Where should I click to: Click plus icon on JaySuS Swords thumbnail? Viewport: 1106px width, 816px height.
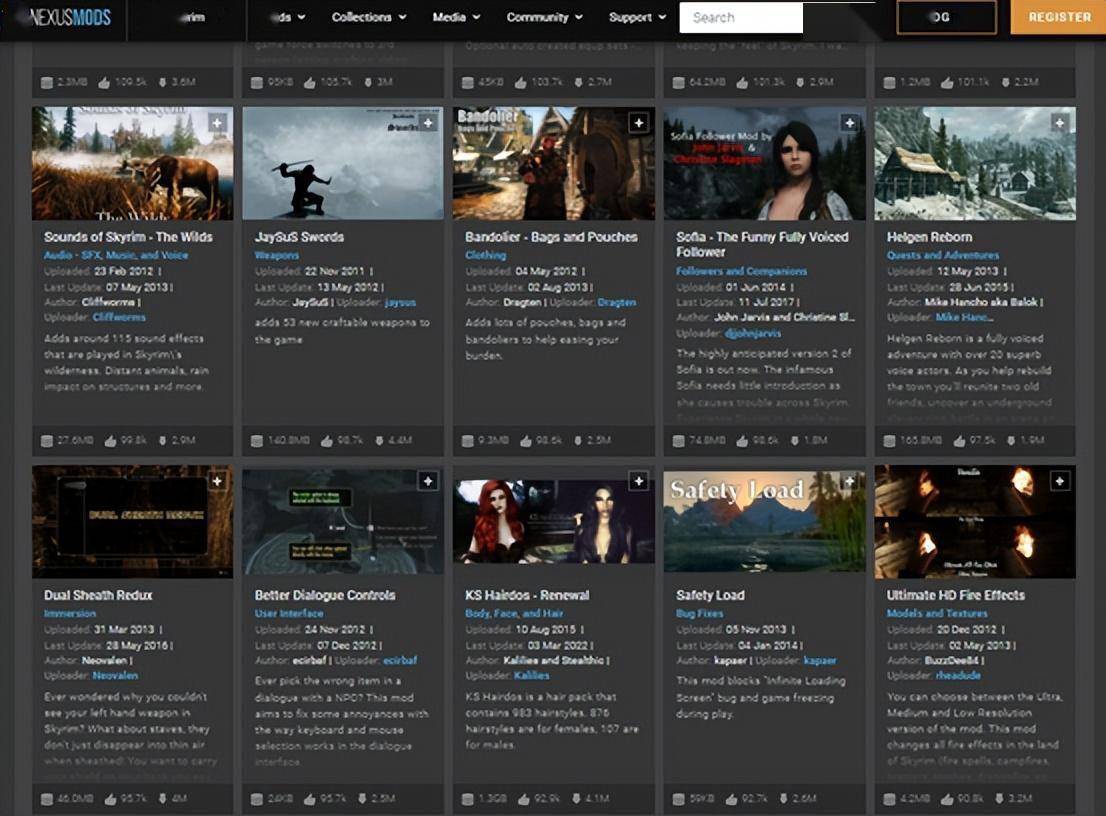(428, 123)
